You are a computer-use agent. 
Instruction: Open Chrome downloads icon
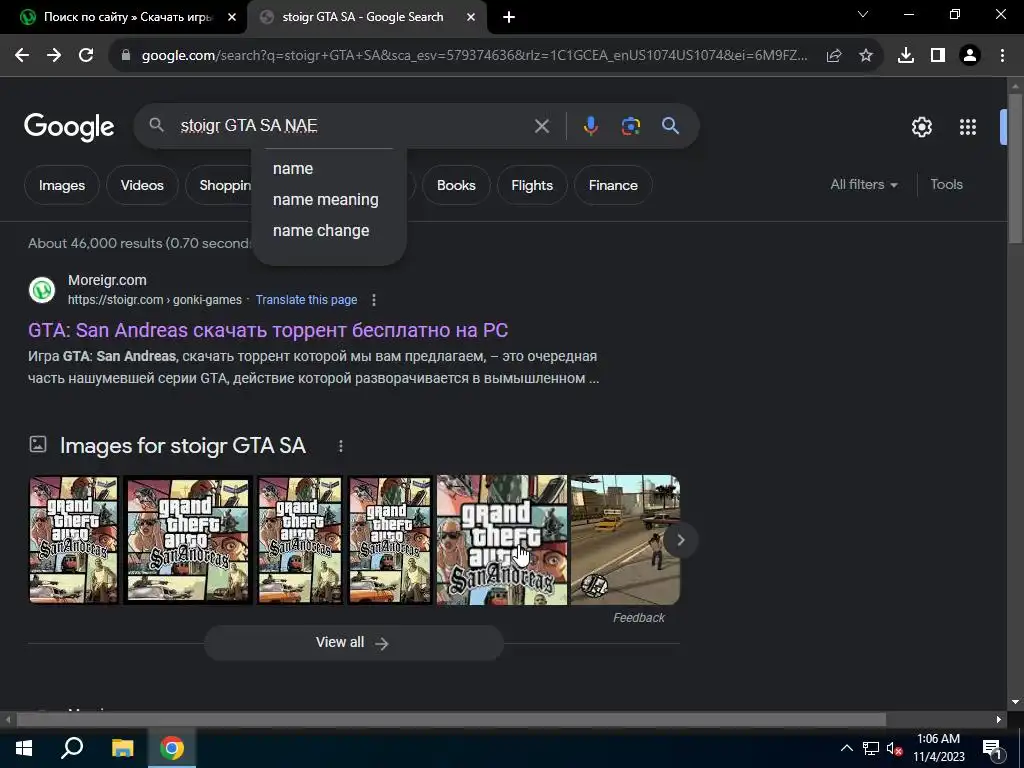[x=906, y=56]
